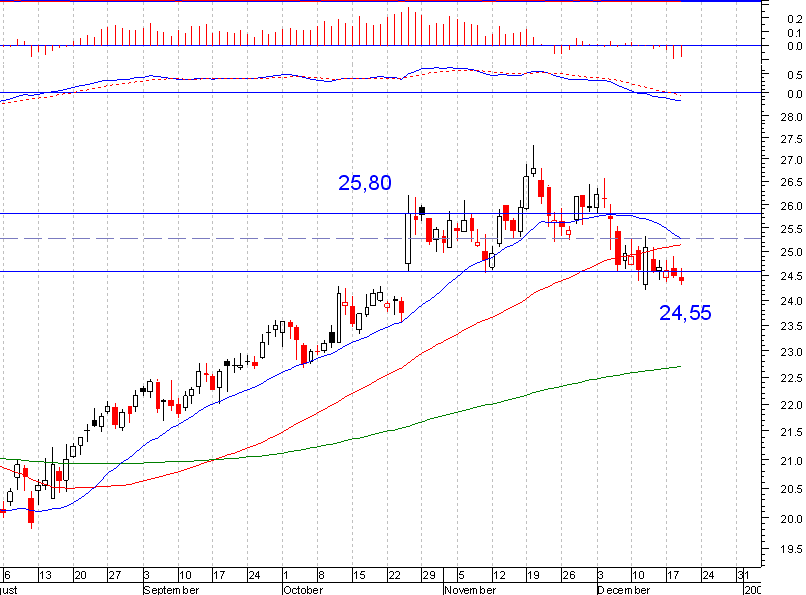The image size is (806, 595).
Task: Click the October month label
Action: [x=303, y=590]
